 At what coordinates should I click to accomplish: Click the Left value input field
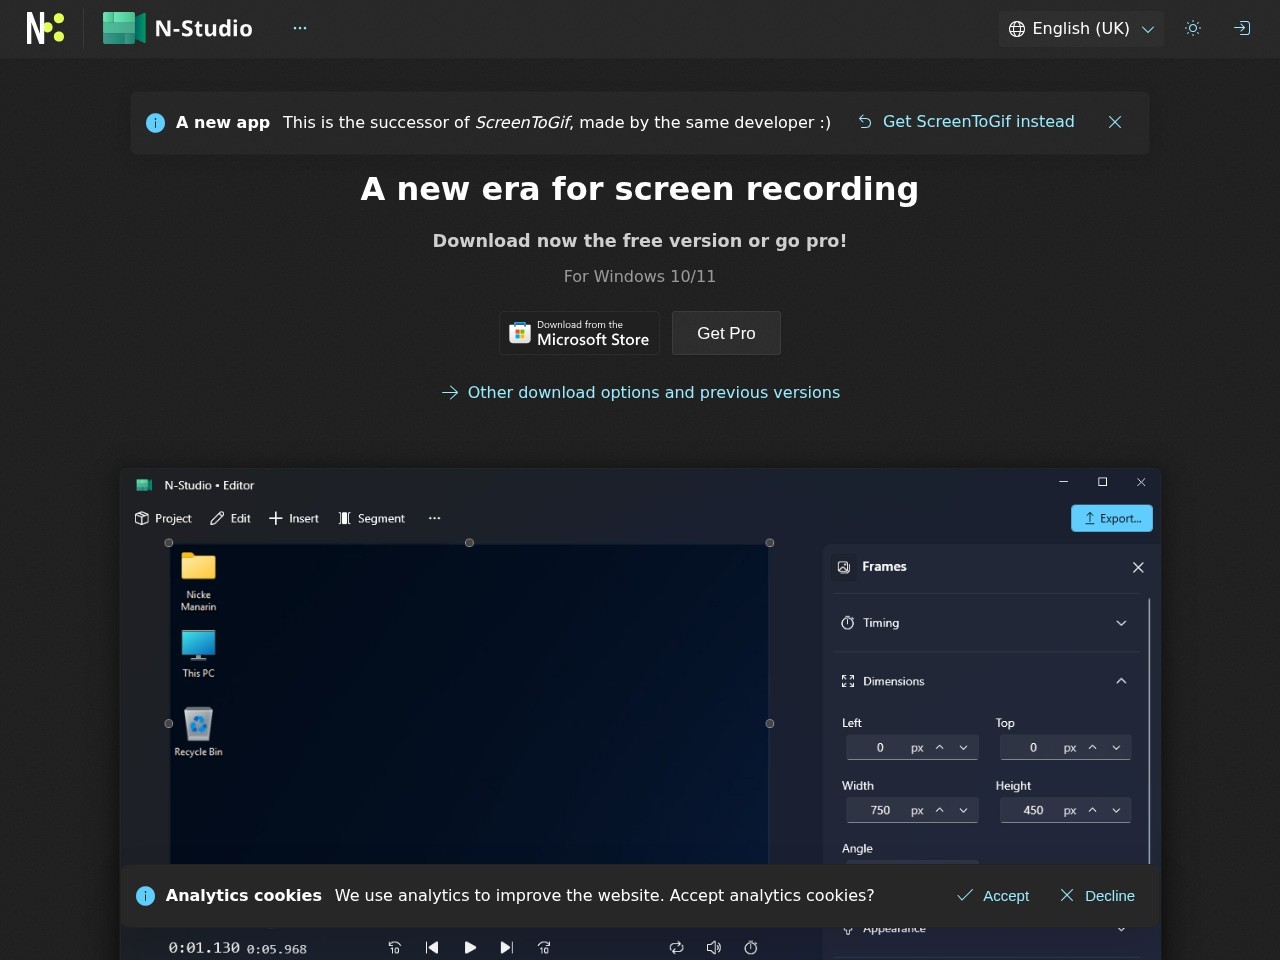(x=880, y=748)
